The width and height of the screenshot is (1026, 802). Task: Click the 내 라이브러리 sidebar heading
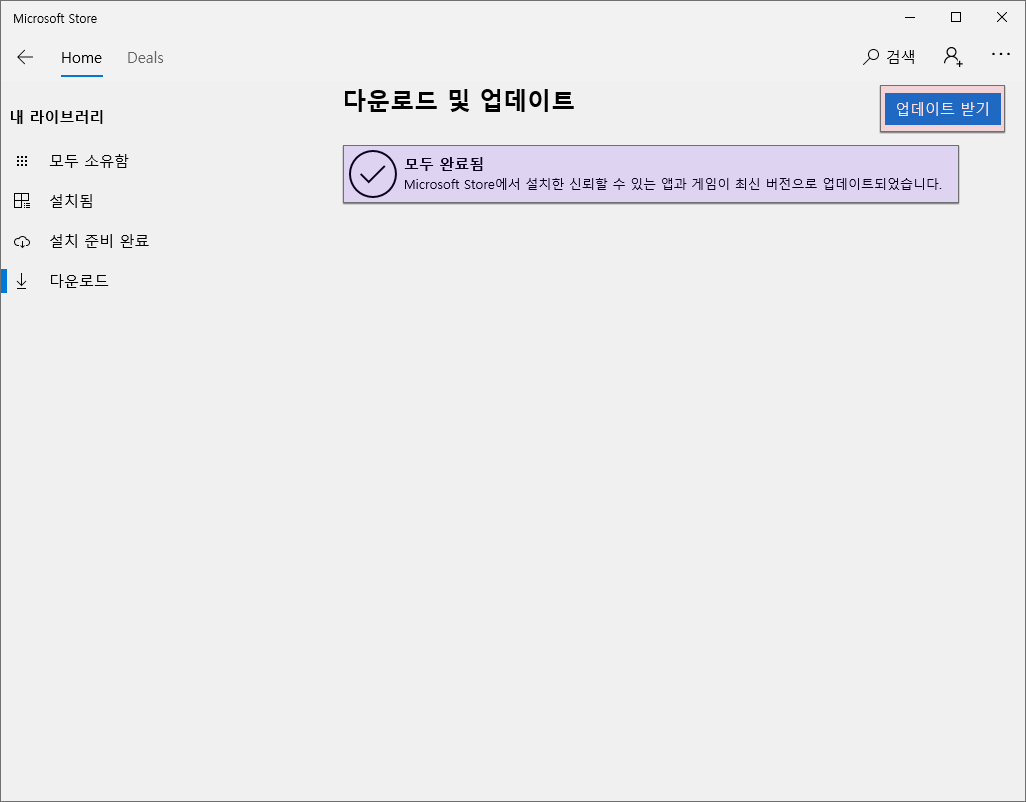[57, 117]
